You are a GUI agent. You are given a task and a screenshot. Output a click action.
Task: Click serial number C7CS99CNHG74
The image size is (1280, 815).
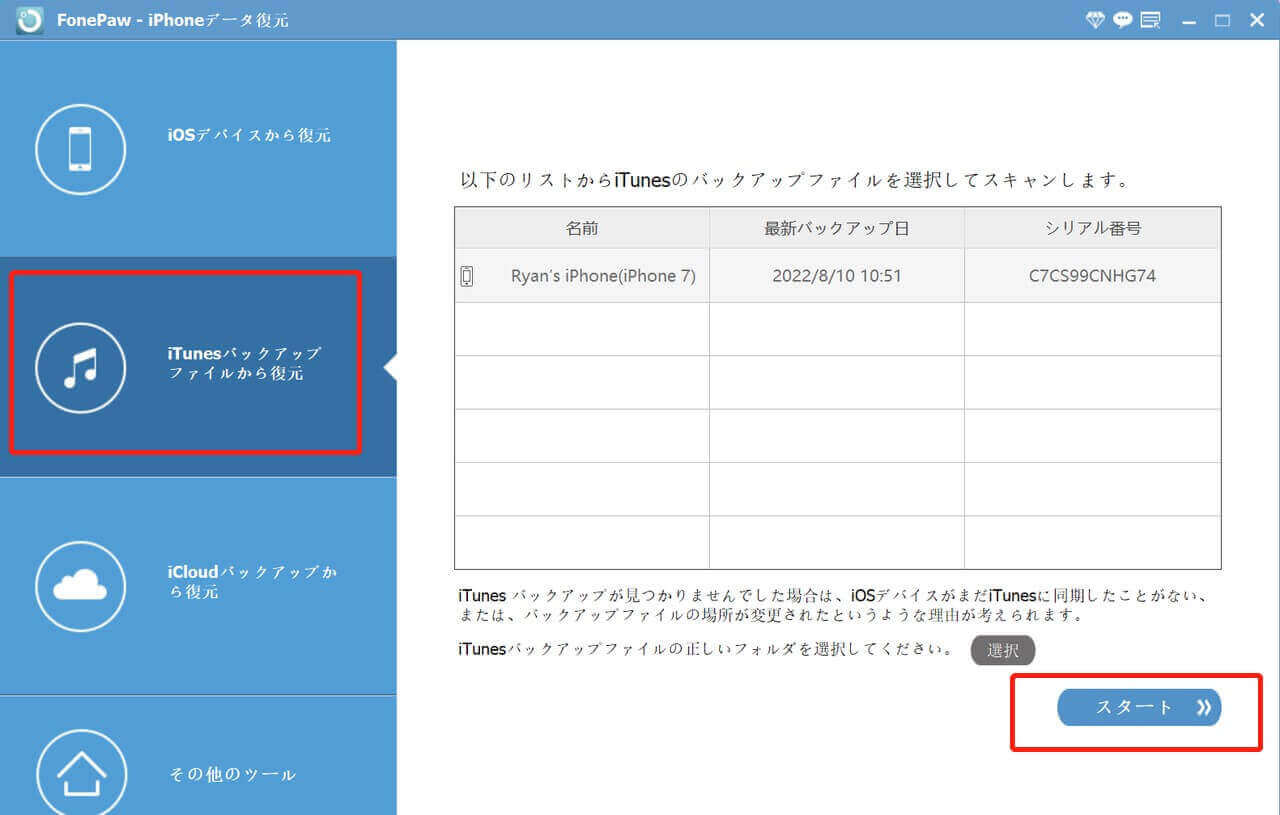click(1092, 276)
